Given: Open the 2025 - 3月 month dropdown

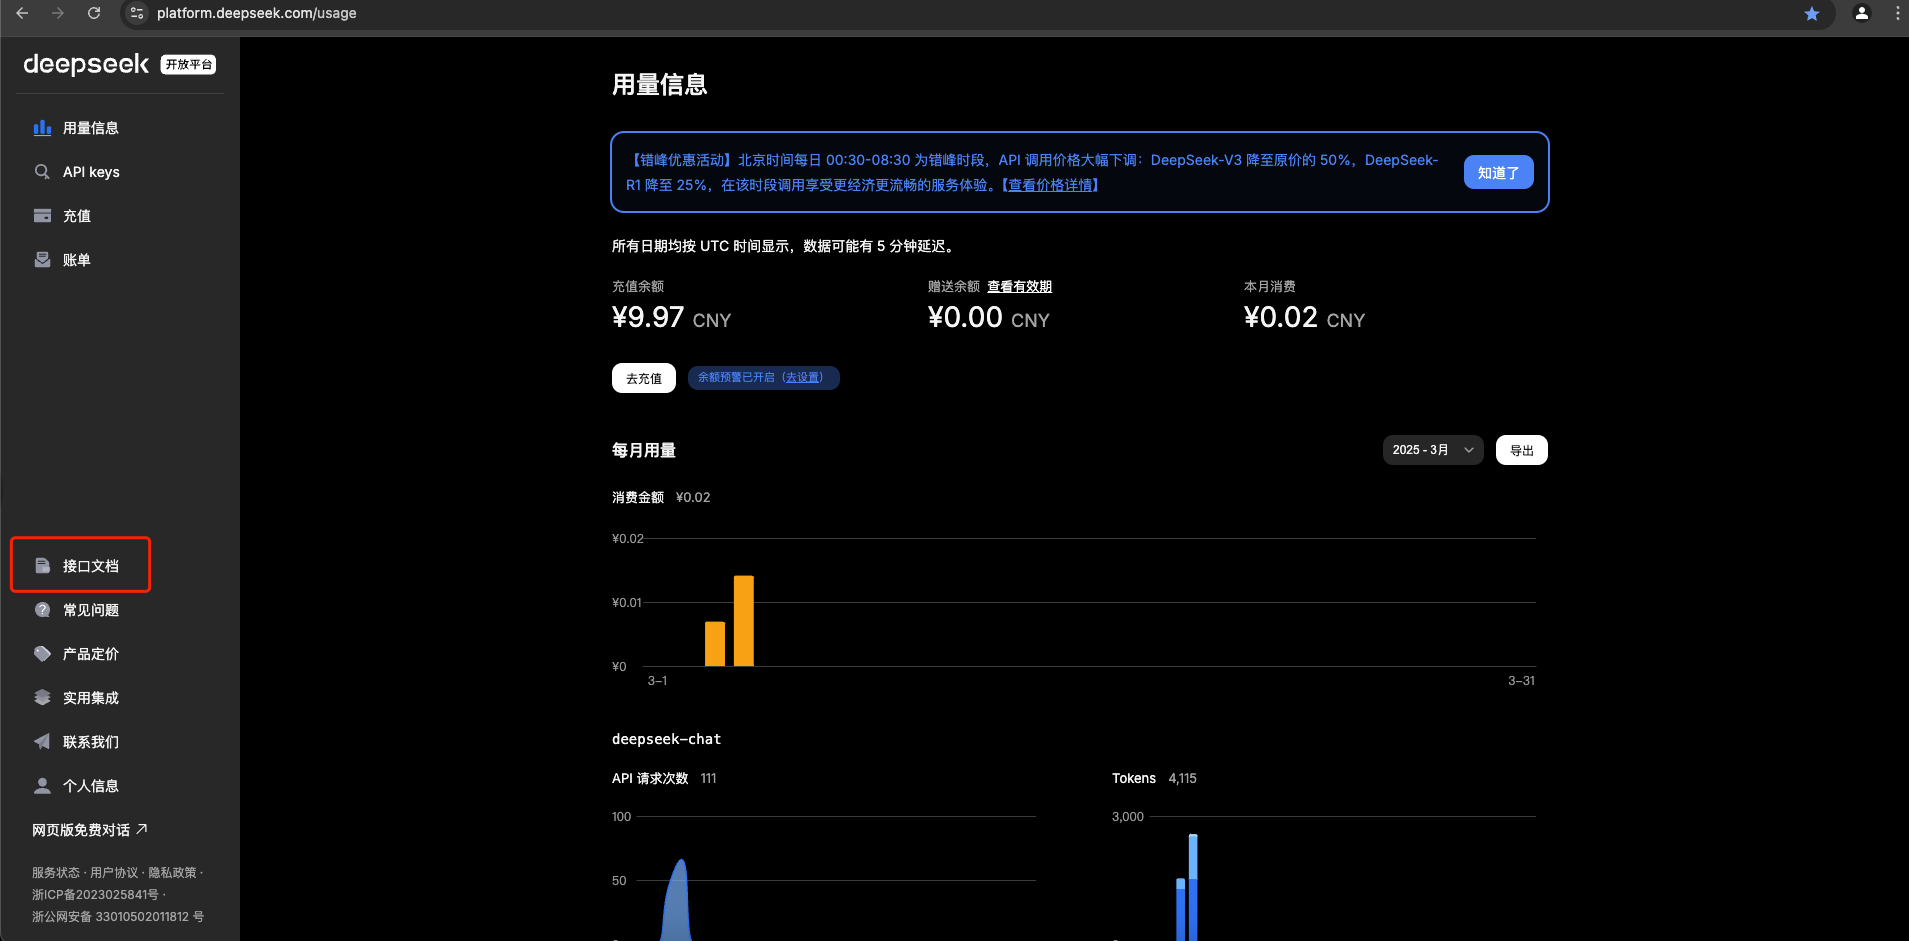Looking at the screenshot, I should tap(1433, 450).
